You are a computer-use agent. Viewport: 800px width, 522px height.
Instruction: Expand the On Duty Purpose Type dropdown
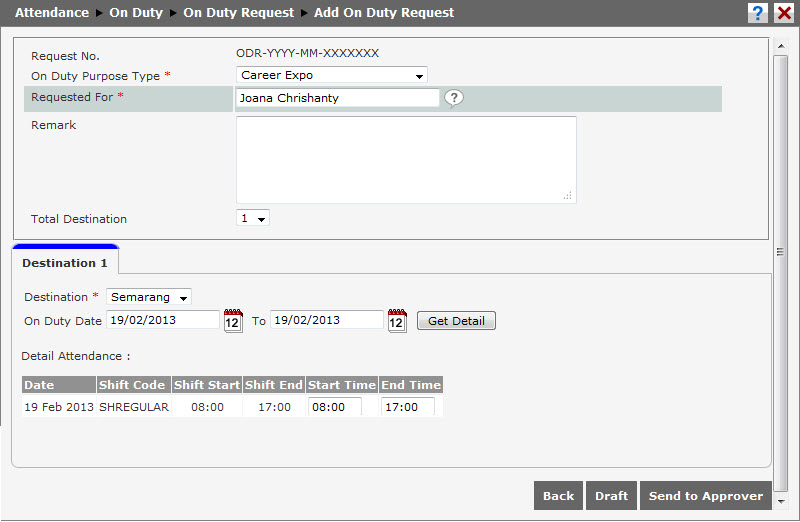[332, 75]
